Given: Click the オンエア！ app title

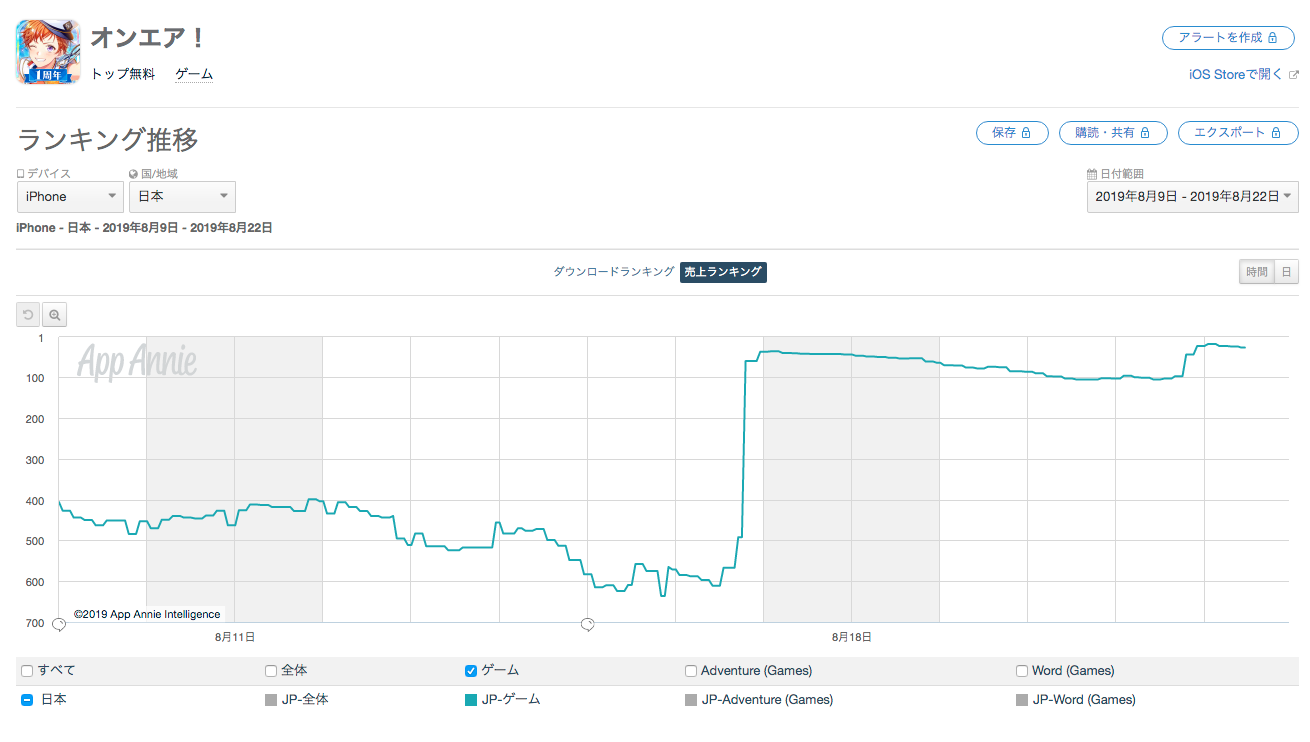Looking at the screenshot, I should tap(149, 38).
